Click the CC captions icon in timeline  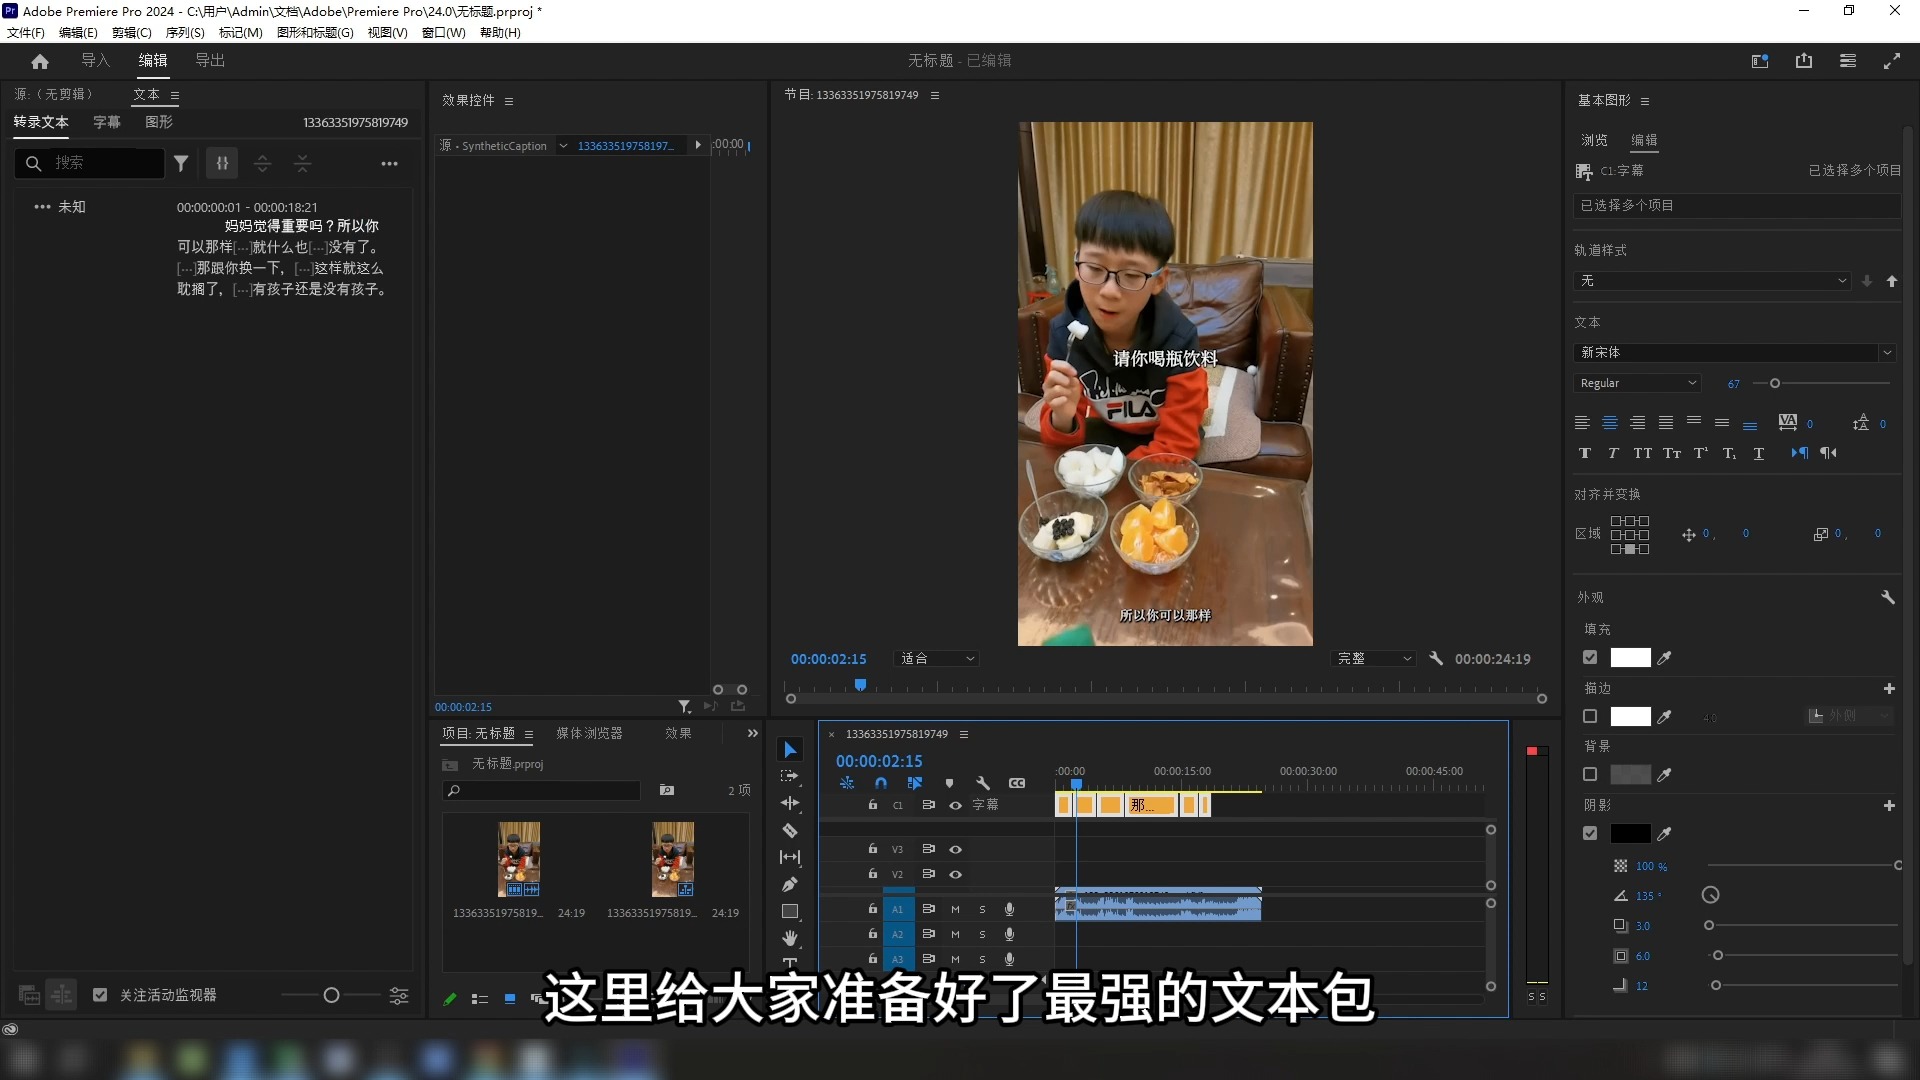coord(1016,783)
